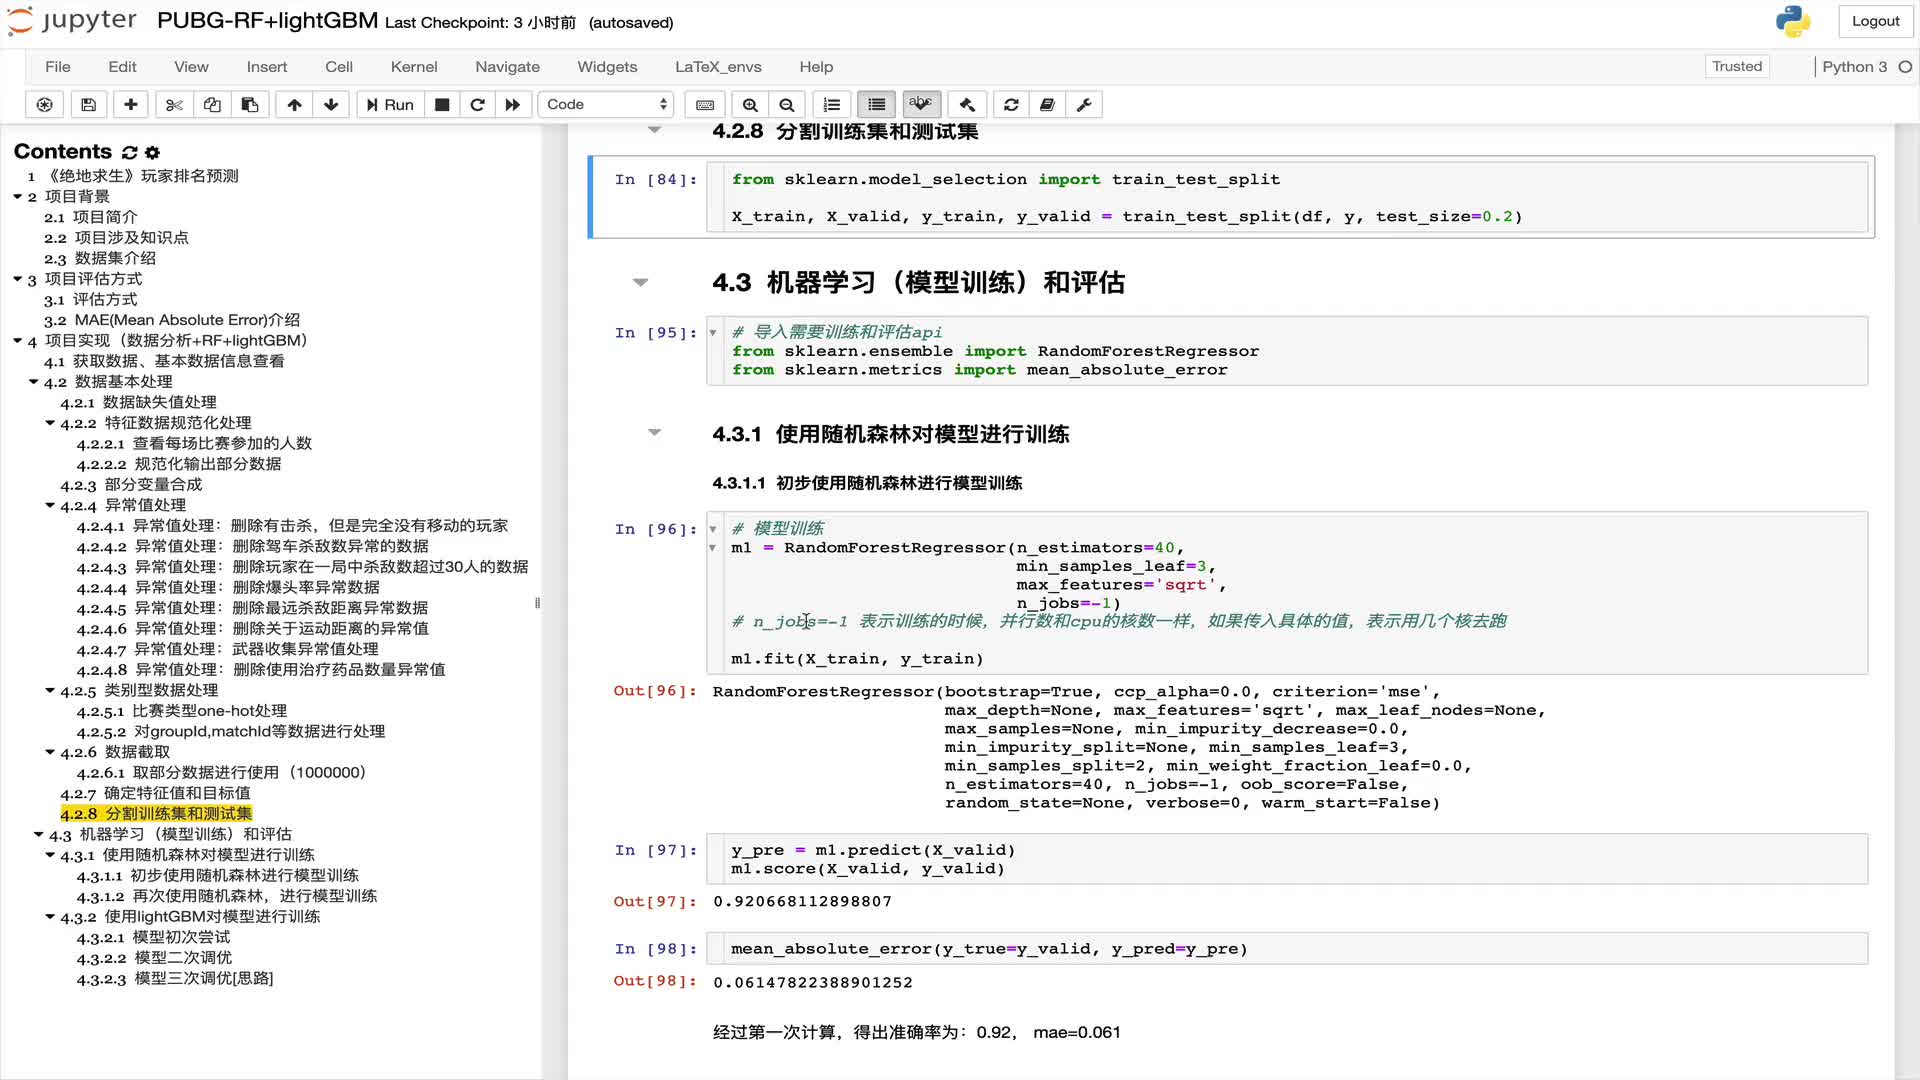Viewport: 1920px width, 1080px height.
Task: Click the Trusted notebook indicator
Action: pos(1737,66)
